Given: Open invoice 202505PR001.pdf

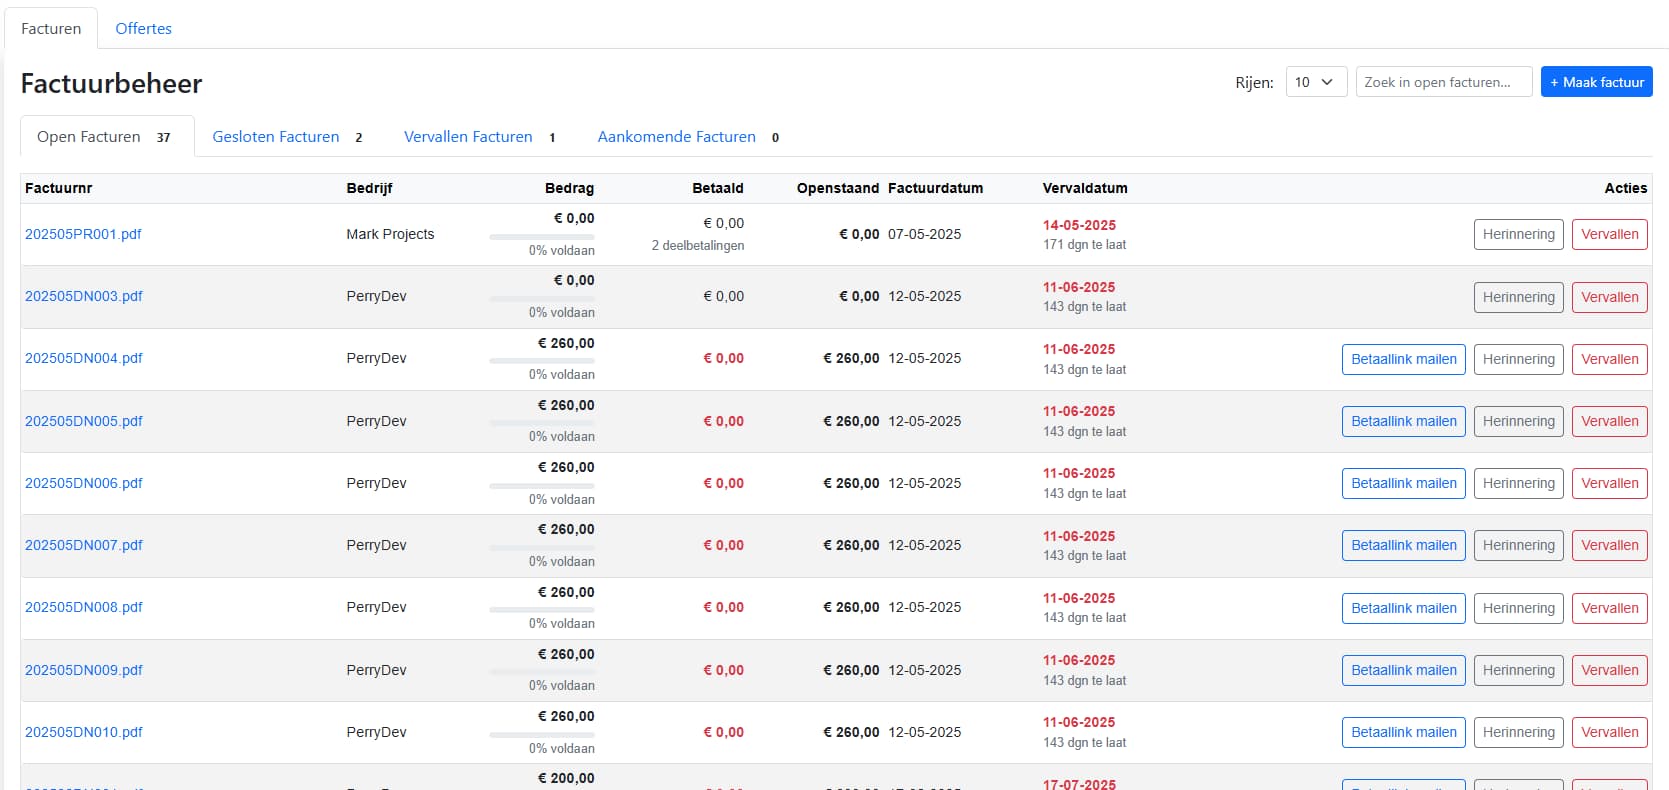Looking at the screenshot, I should 83,234.
